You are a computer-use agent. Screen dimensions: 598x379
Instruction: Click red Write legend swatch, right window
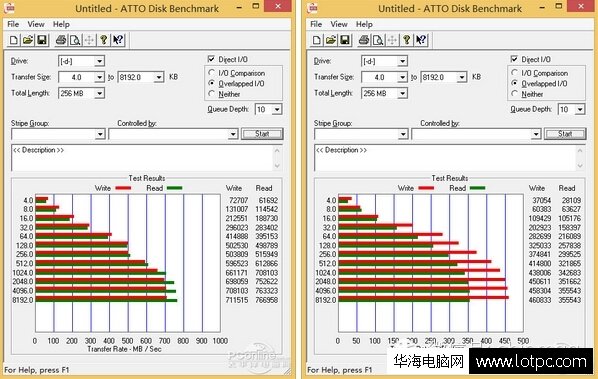(x=426, y=188)
